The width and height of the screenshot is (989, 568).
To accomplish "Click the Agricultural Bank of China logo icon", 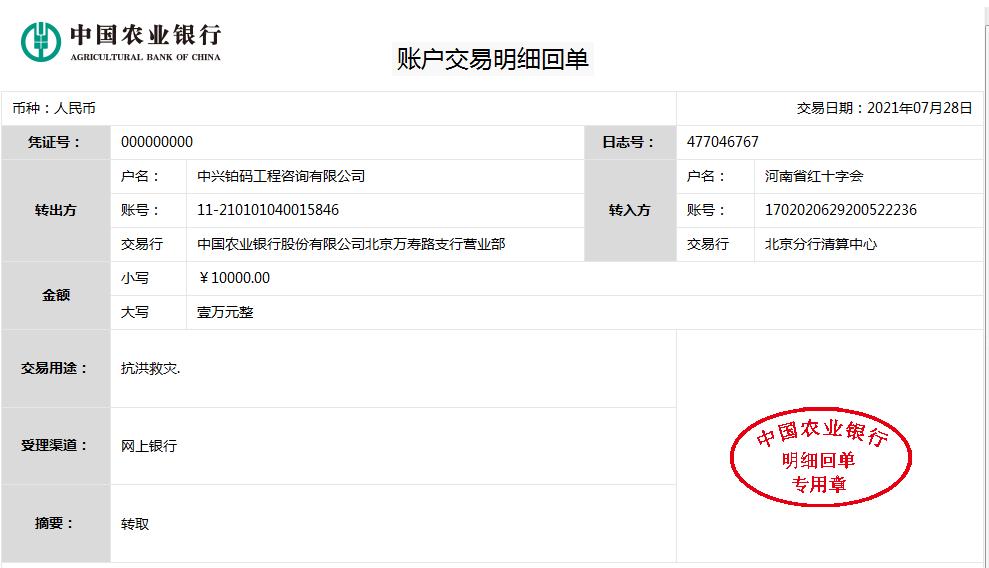I will (41, 42).
